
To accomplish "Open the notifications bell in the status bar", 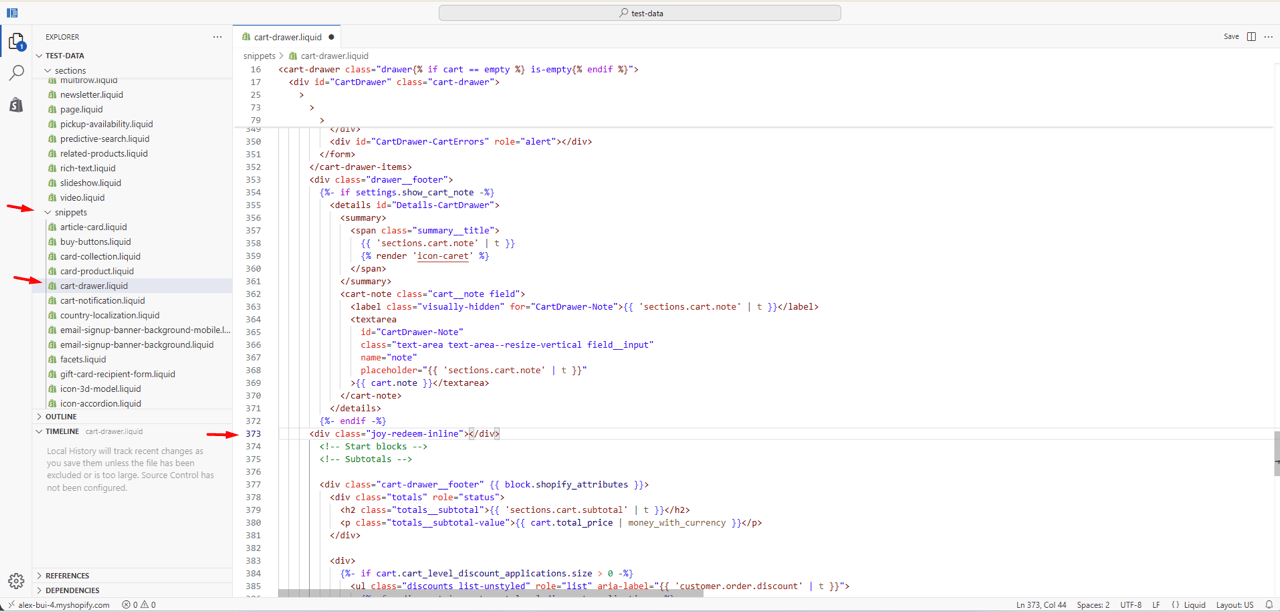I will click(x=1268, y=605).
